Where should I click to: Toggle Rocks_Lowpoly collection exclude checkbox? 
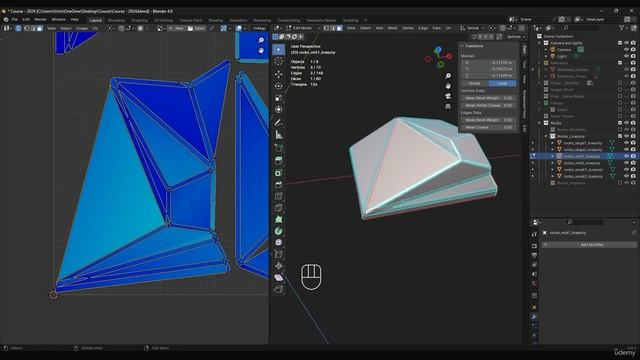tap(620, 136)
